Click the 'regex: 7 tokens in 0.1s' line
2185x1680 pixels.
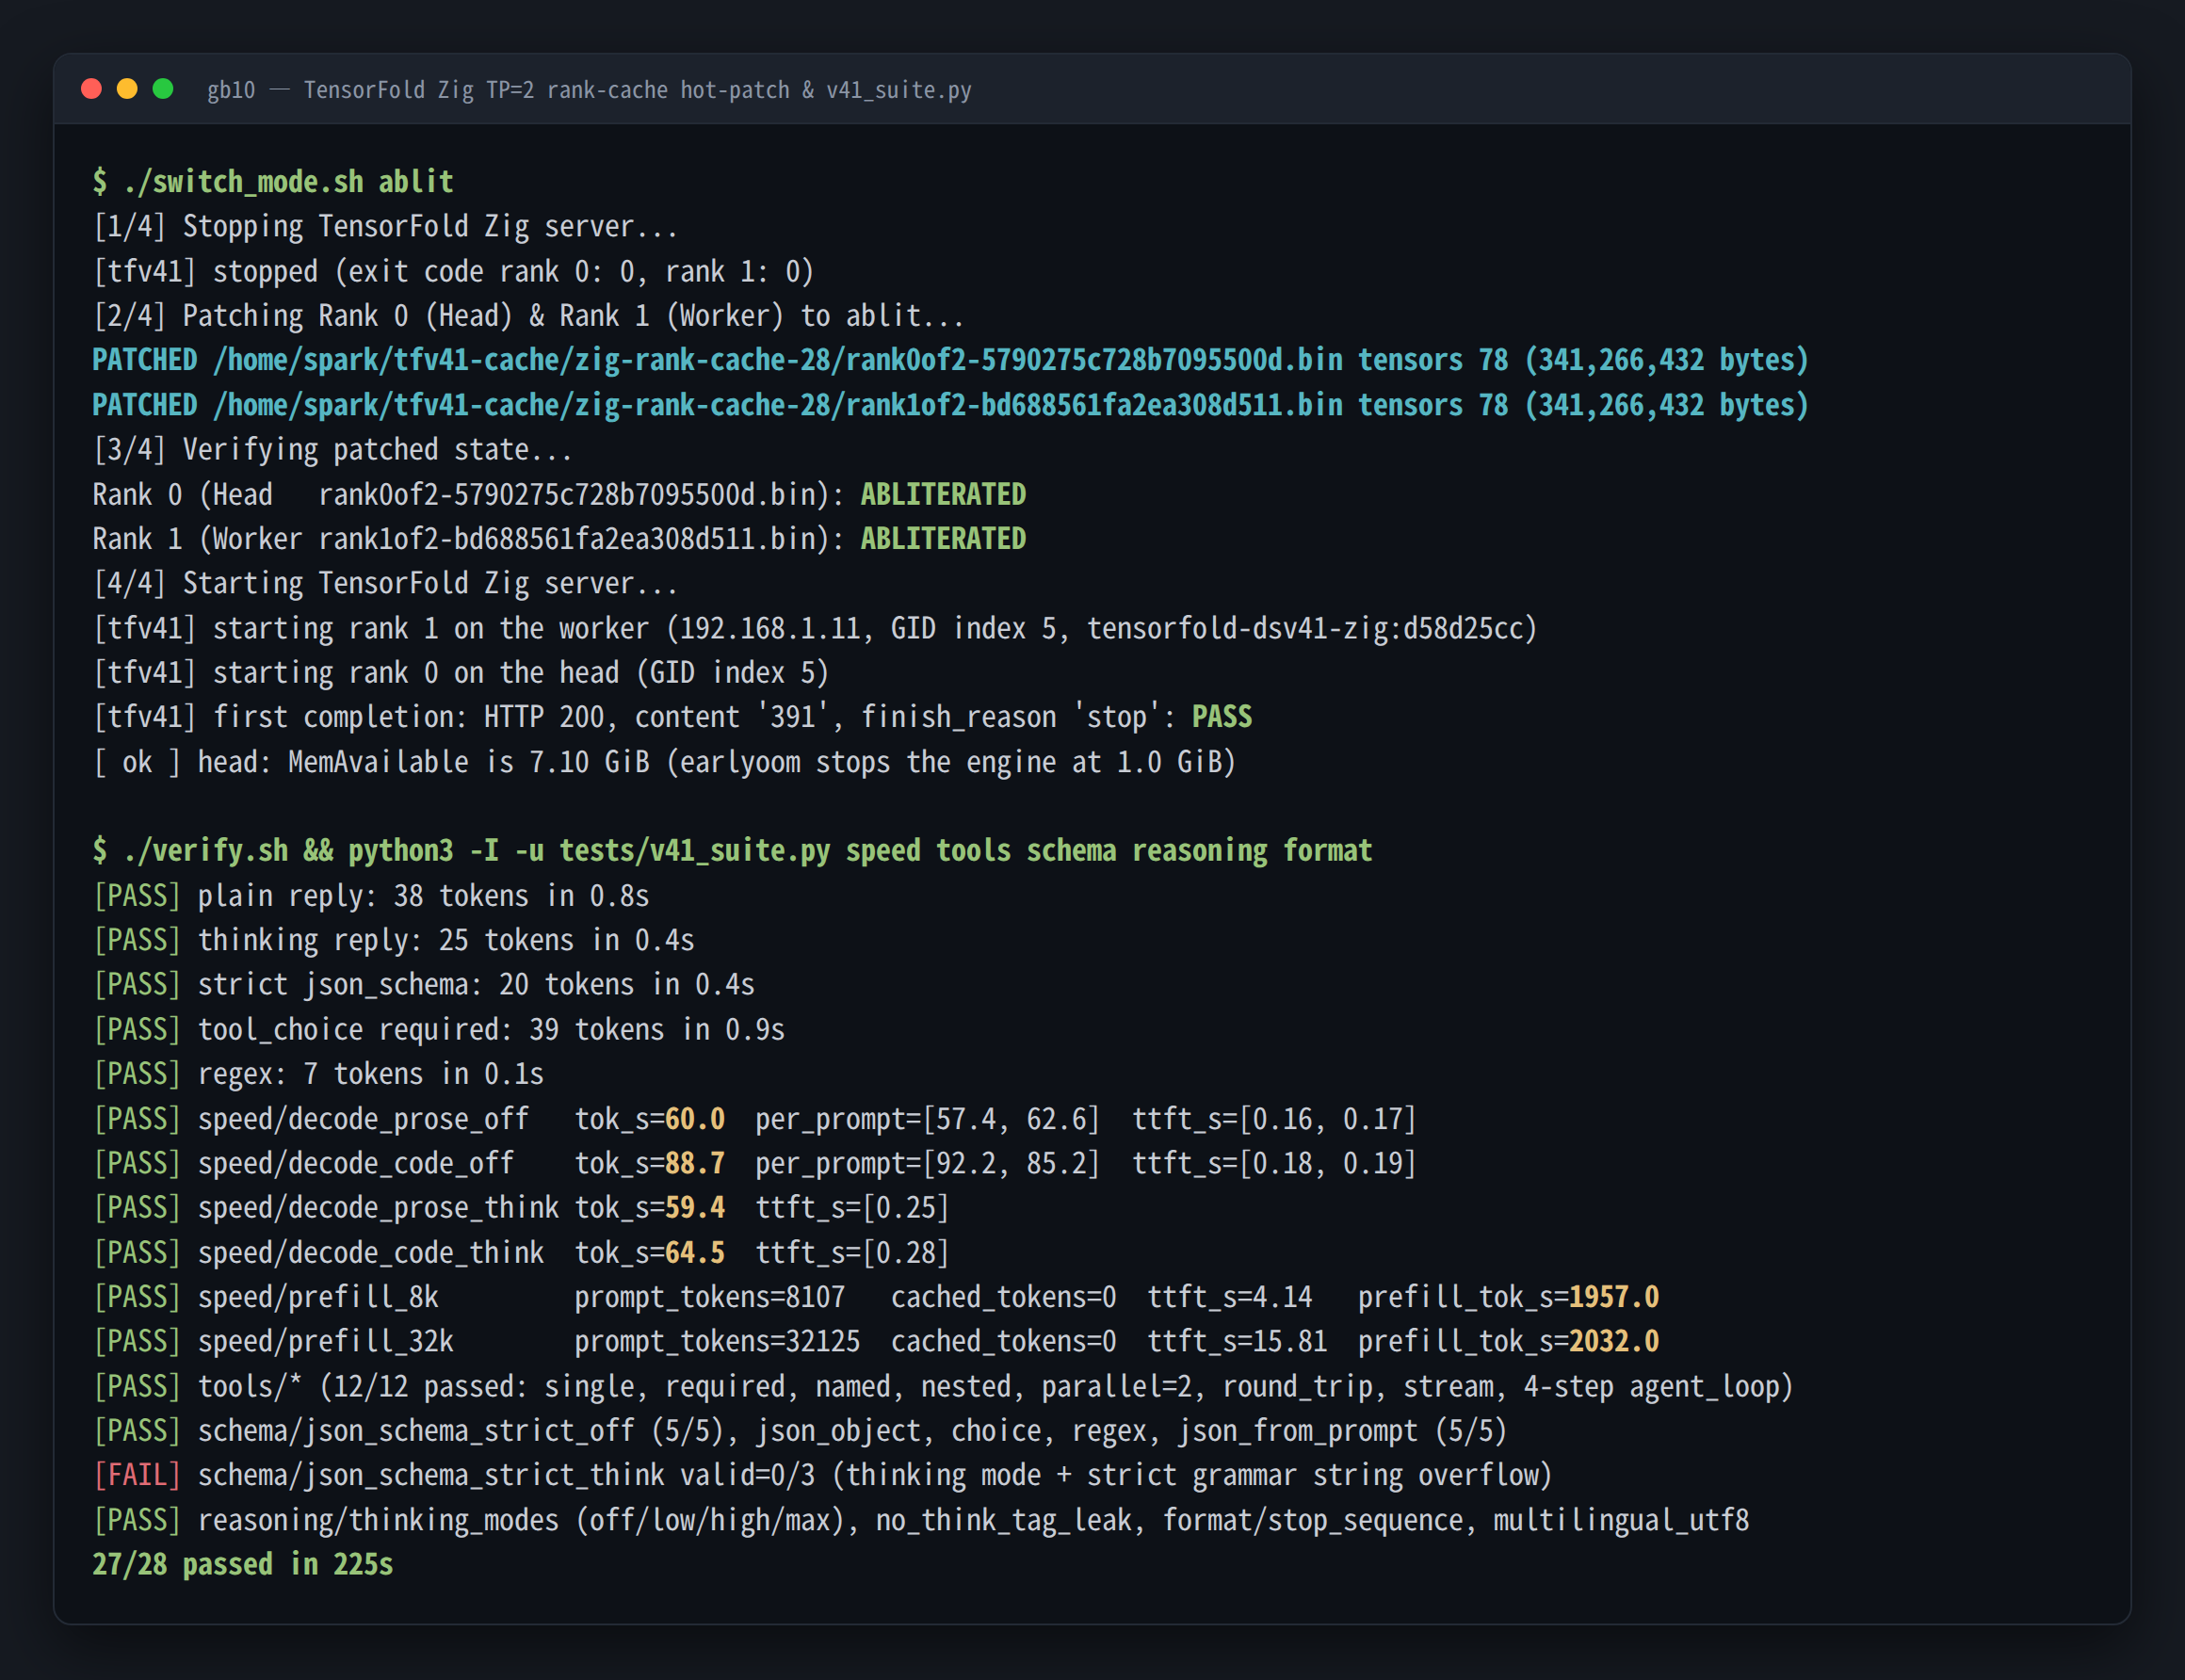click(x=318, y=1074)
